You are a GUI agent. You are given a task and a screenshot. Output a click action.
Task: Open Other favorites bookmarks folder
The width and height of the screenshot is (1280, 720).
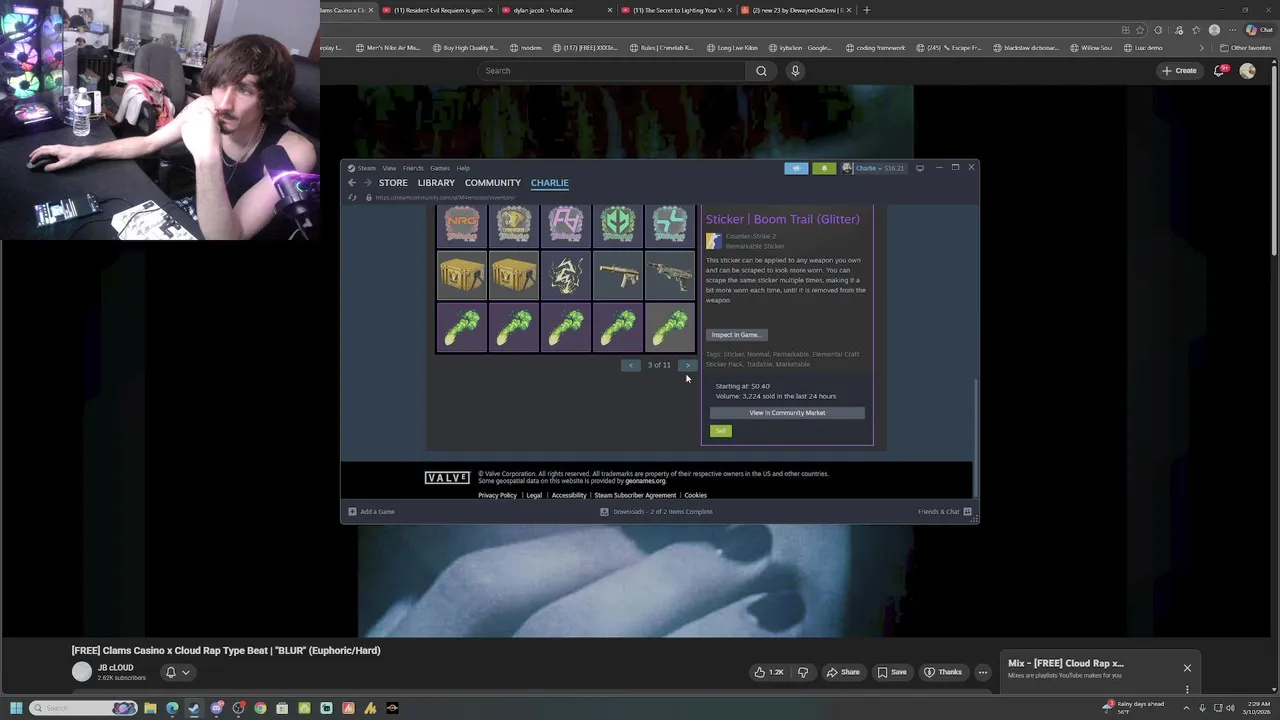[1246, 47]
